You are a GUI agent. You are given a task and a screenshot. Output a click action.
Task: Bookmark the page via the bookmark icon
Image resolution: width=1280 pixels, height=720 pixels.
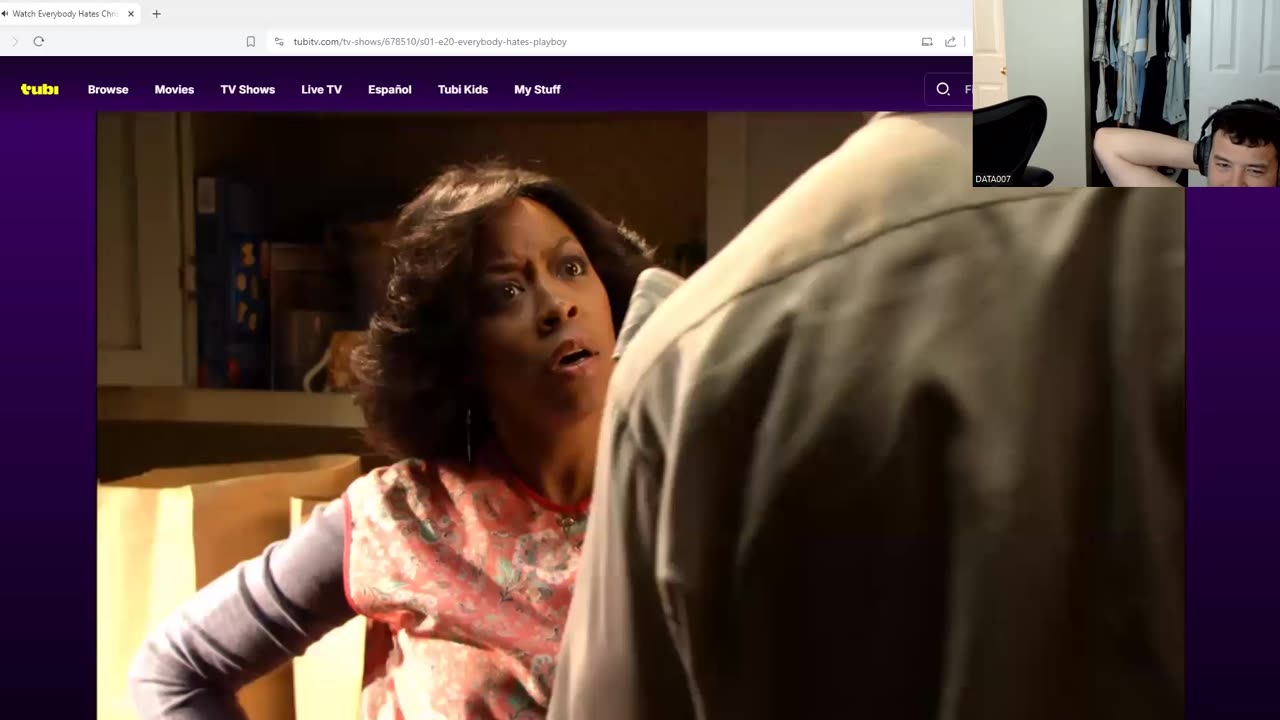[251, 41]
